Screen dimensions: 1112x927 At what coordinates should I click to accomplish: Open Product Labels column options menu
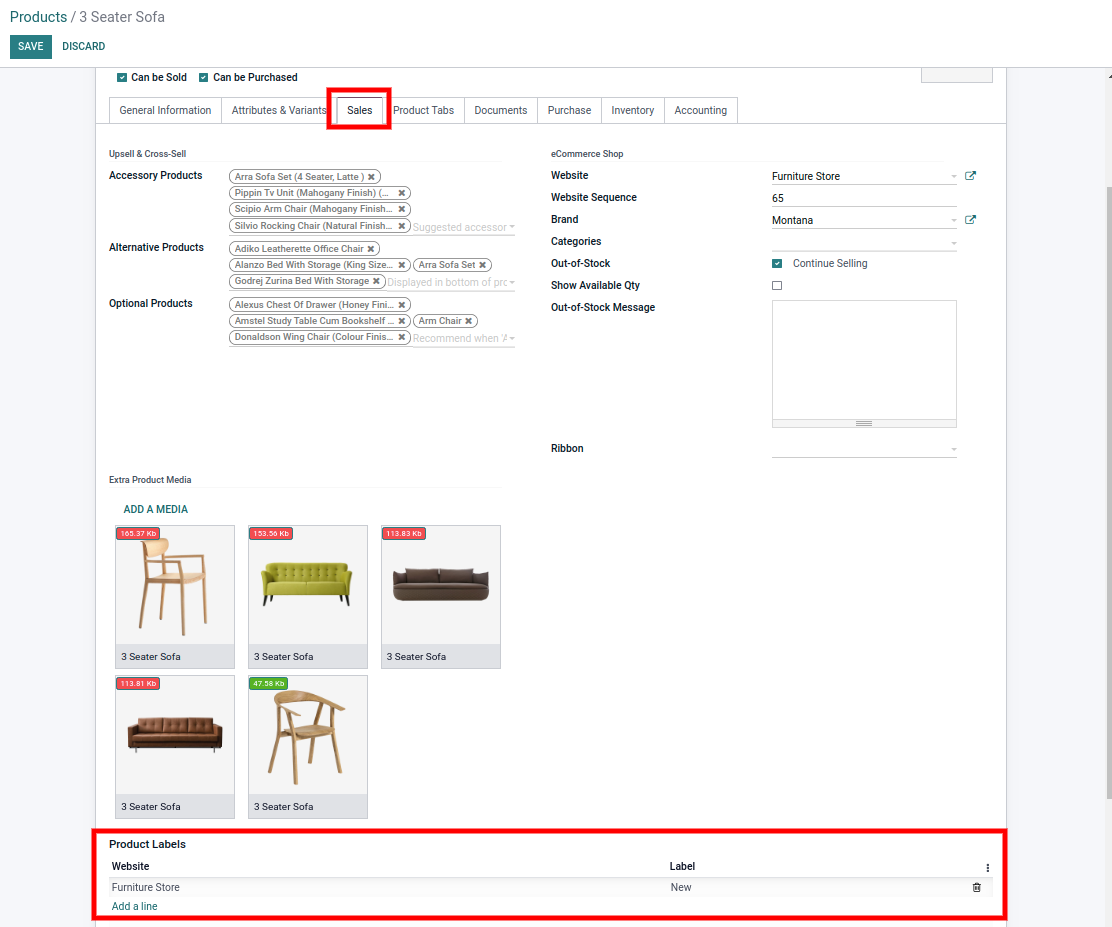(x=987, y=868)
